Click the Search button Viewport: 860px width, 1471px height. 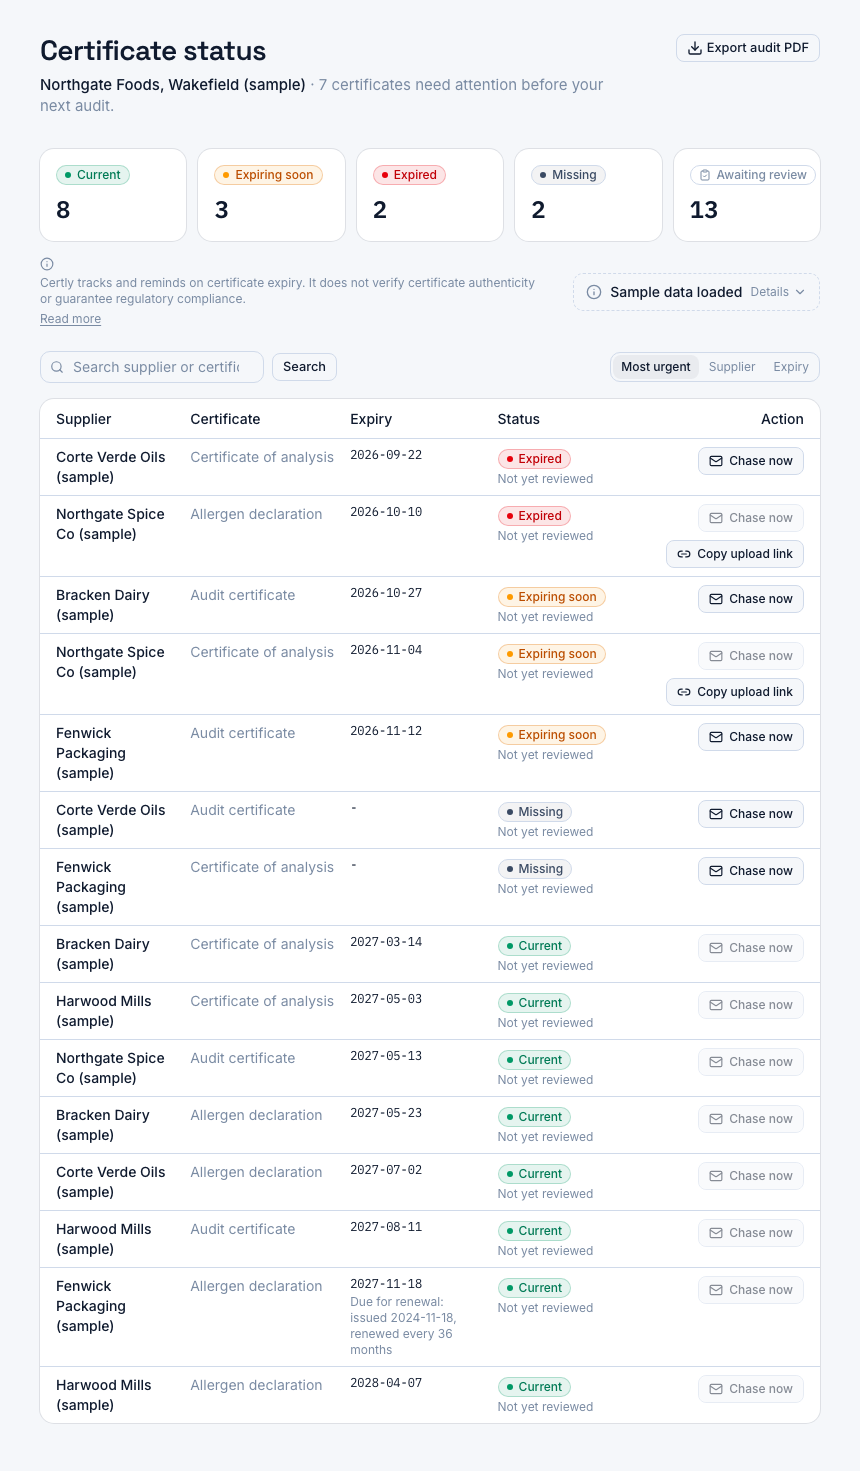[x=304, y=367]
